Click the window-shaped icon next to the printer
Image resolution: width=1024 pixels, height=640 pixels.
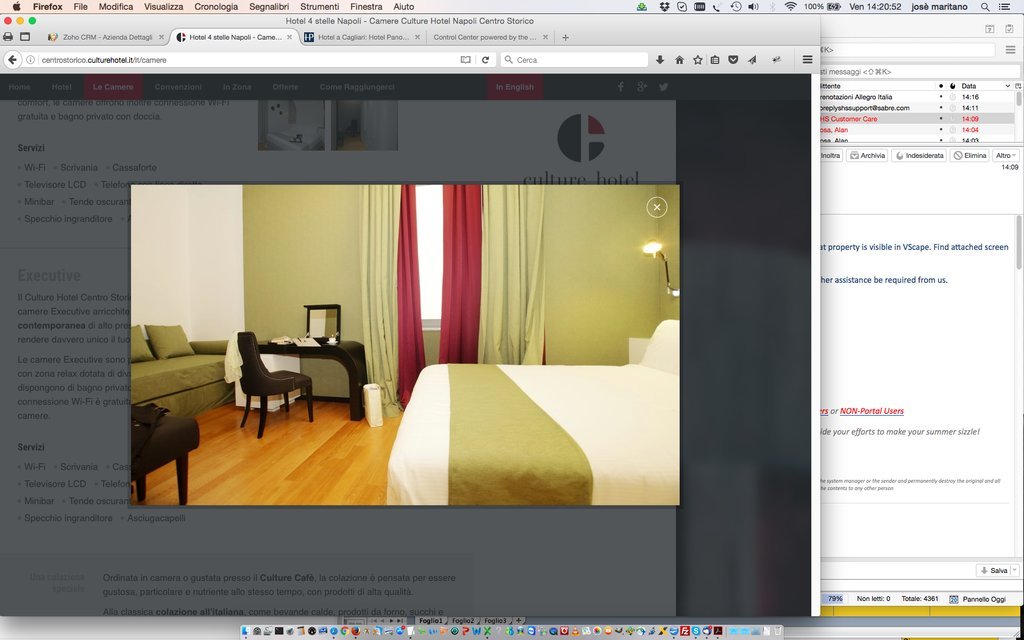25,37
